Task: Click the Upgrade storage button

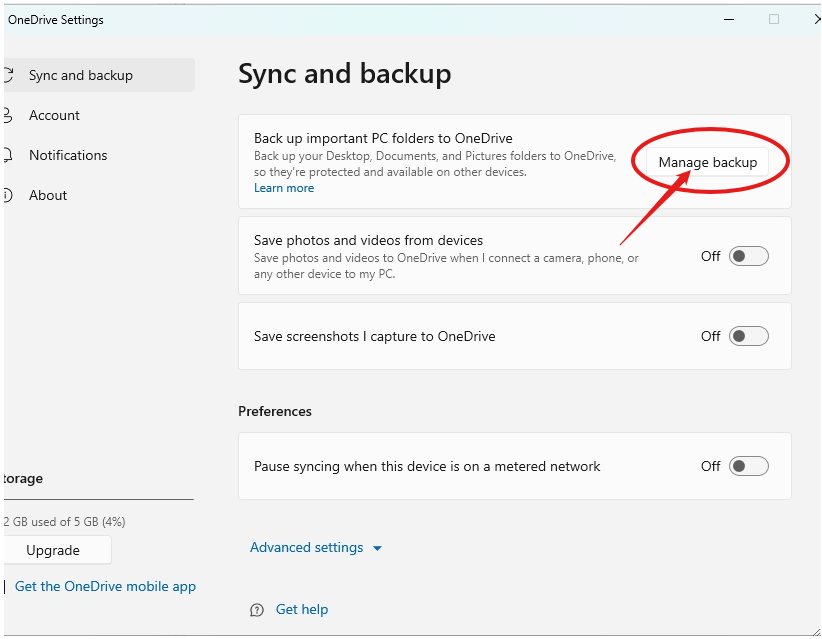Action: [54, 550]
